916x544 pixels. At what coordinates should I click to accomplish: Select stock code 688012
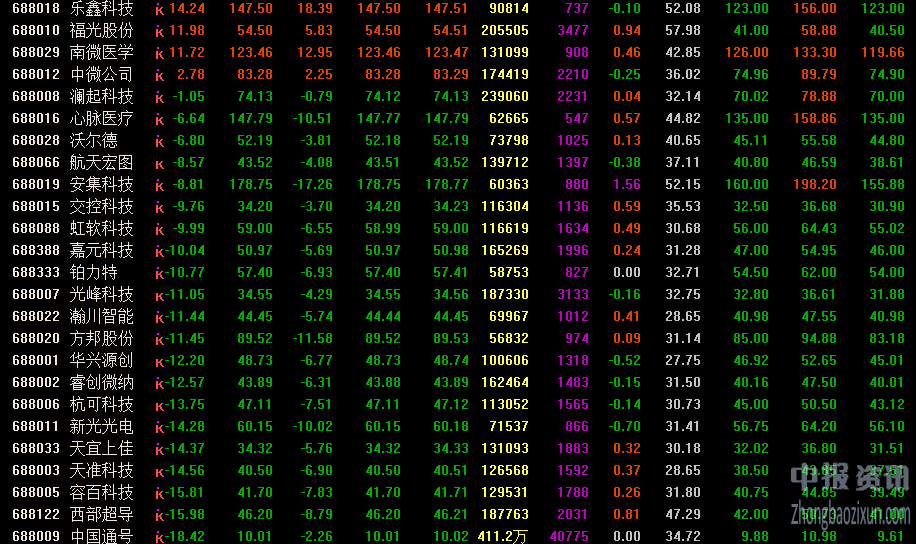pyautogui.click(x=36, y=74)
